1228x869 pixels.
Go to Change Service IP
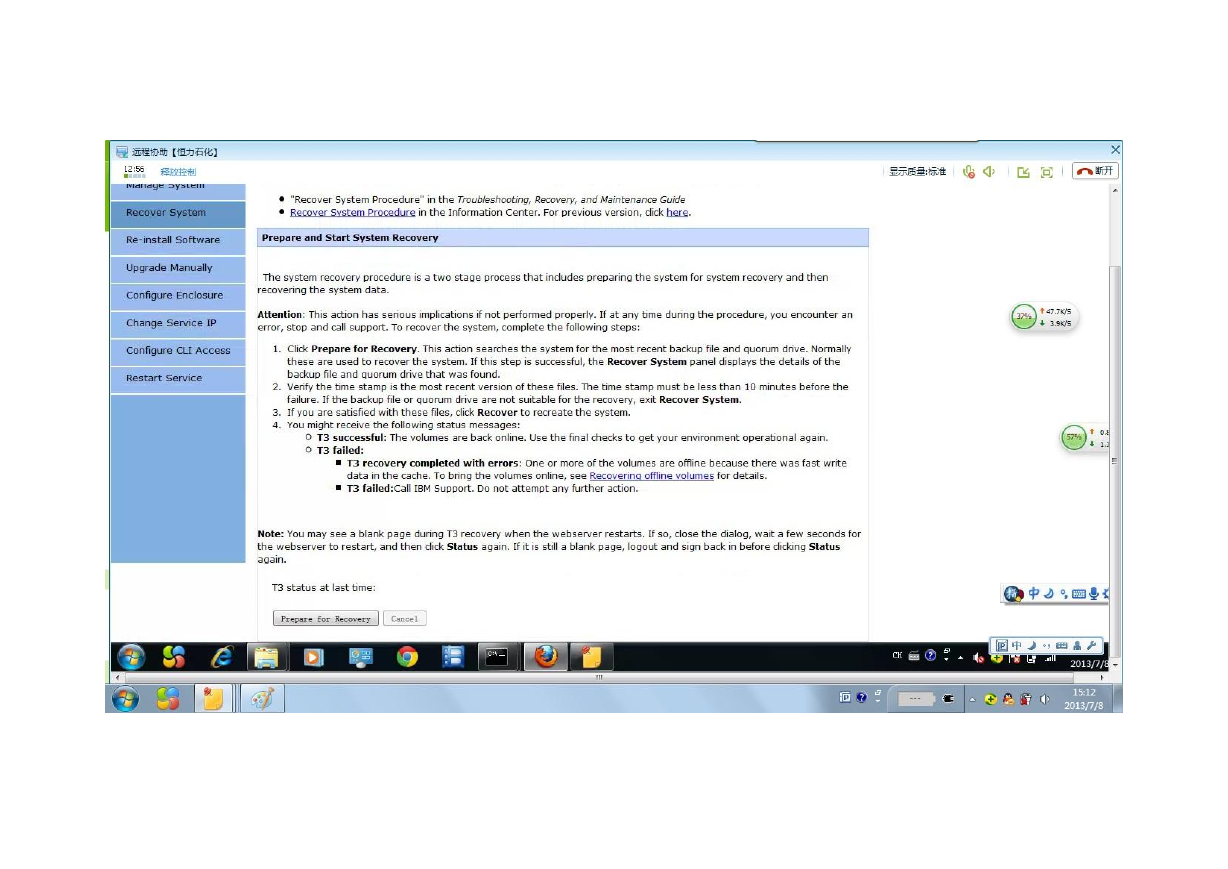click(178, 323)
